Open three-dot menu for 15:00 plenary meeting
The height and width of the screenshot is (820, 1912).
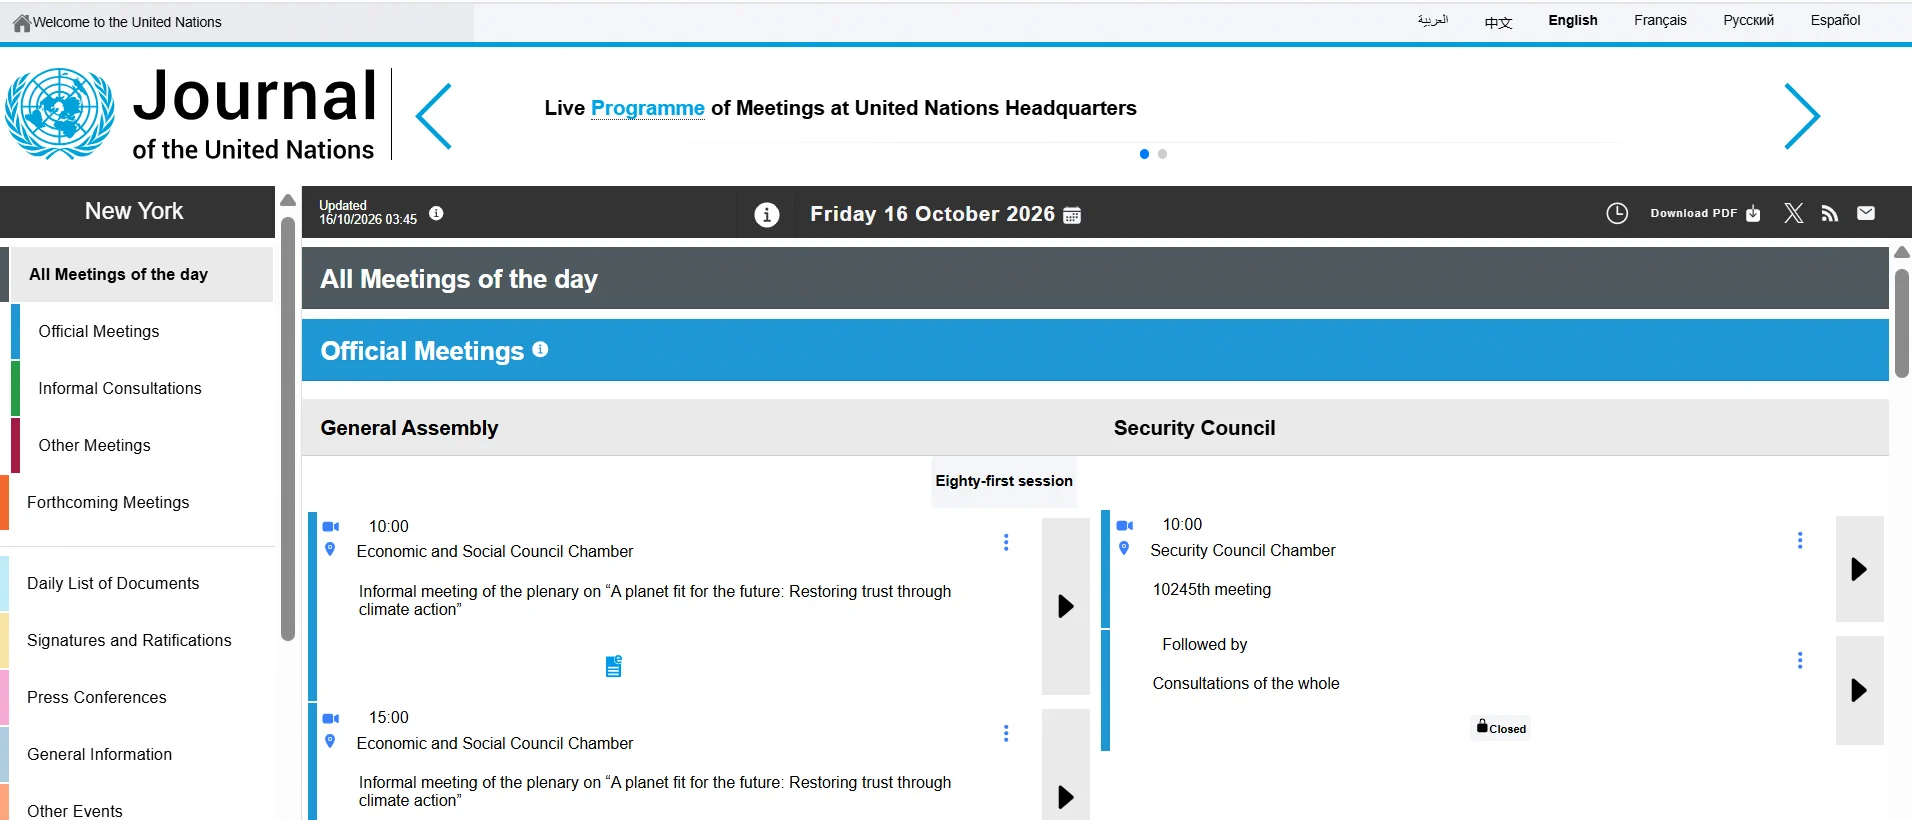pos(1006,733)
